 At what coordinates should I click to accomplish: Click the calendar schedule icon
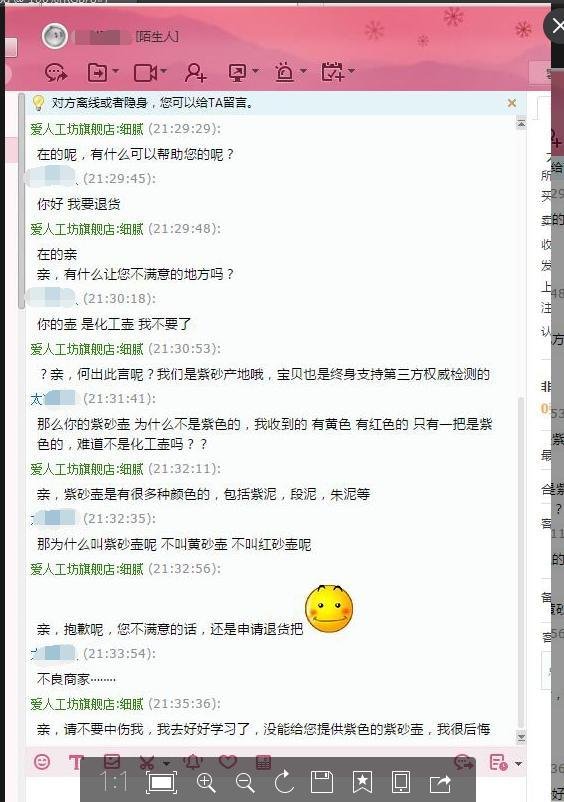point(333,72)
